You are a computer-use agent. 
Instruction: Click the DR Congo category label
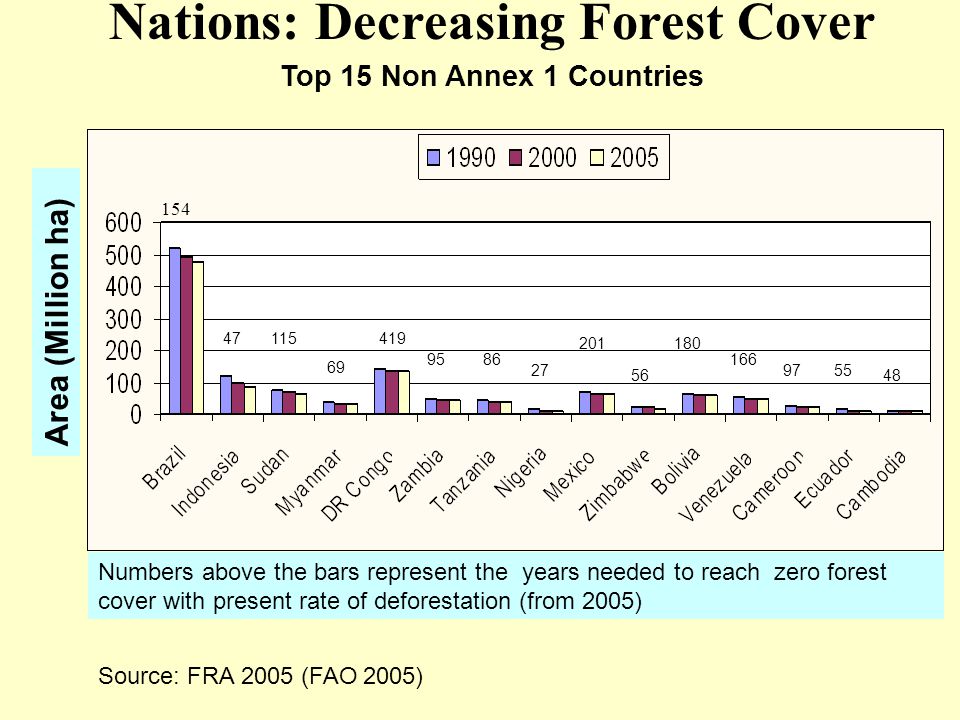click(357, 487)
